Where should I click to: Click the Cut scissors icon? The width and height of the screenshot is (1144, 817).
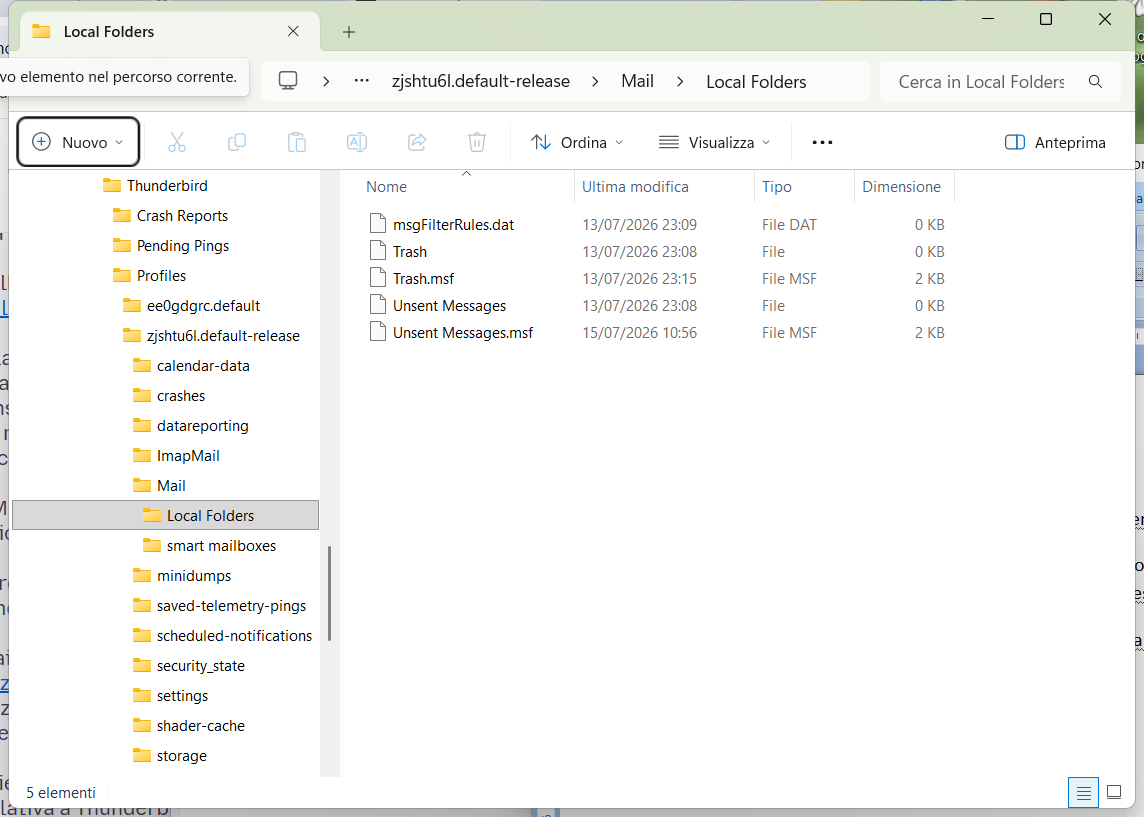click(177, 142)
